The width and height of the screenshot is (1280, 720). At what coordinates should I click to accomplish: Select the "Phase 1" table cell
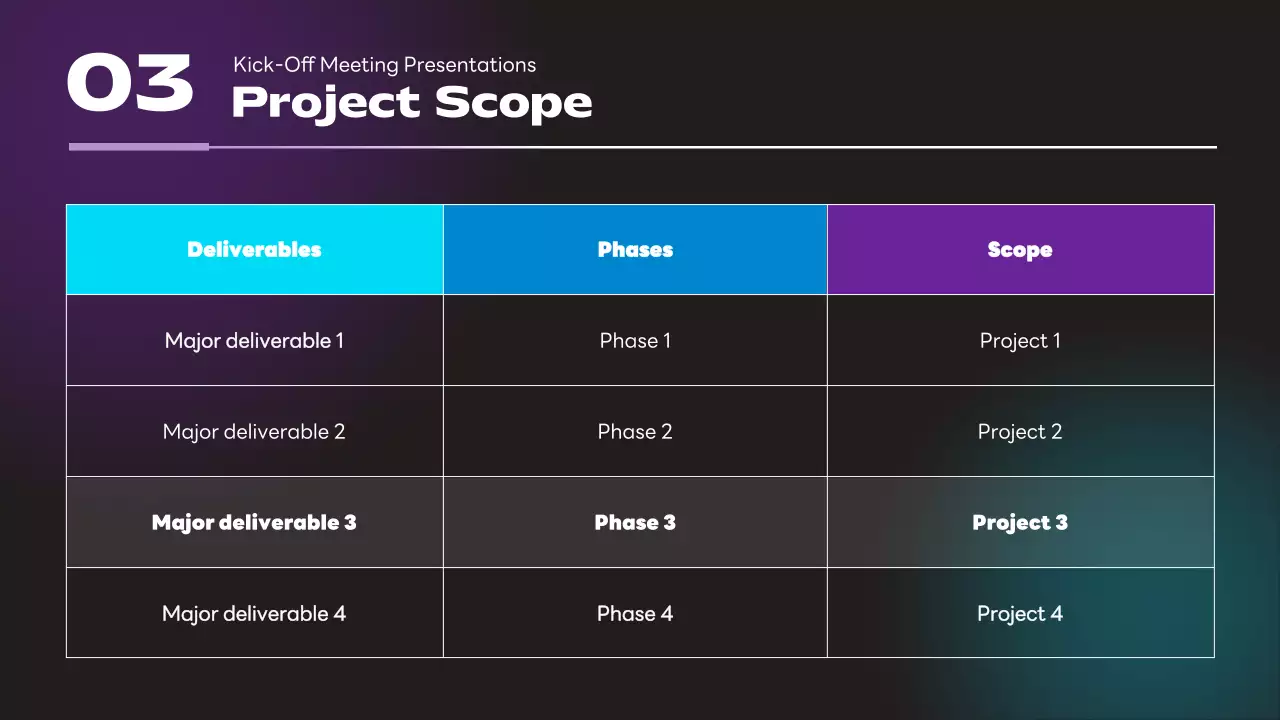click(635, 341)
